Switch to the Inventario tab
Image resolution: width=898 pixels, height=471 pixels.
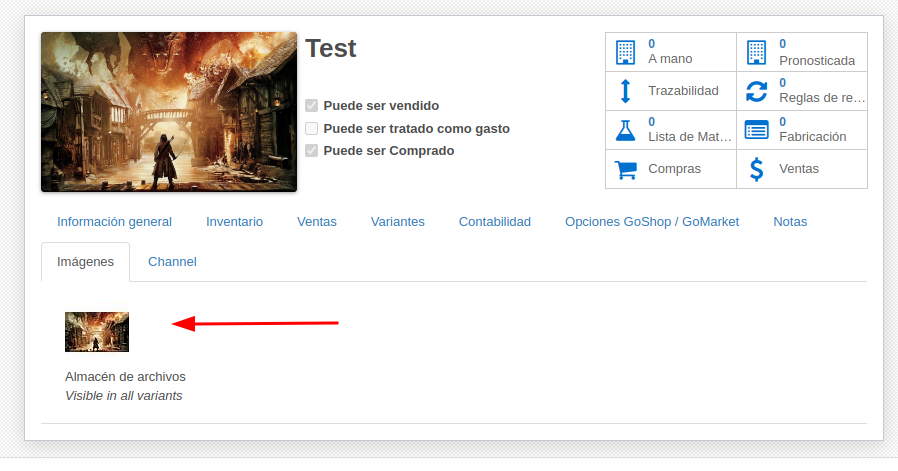[234, 222]
